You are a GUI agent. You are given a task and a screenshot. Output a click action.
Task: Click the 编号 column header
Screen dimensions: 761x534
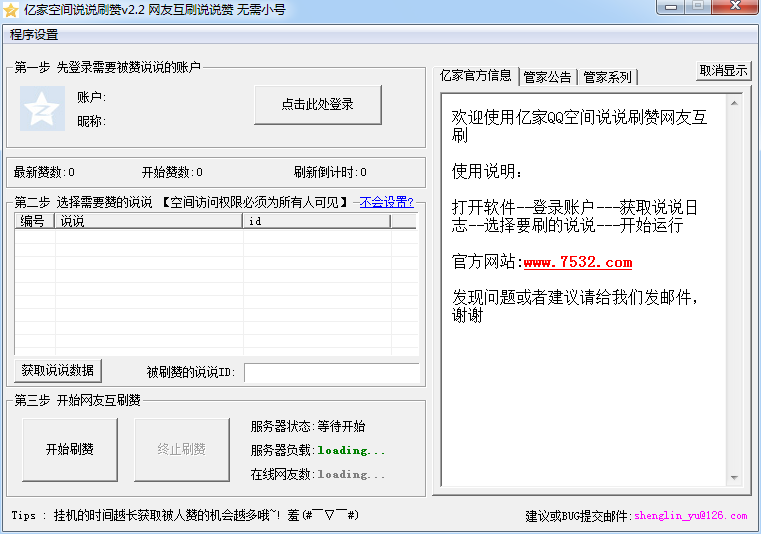coord(33,221)
